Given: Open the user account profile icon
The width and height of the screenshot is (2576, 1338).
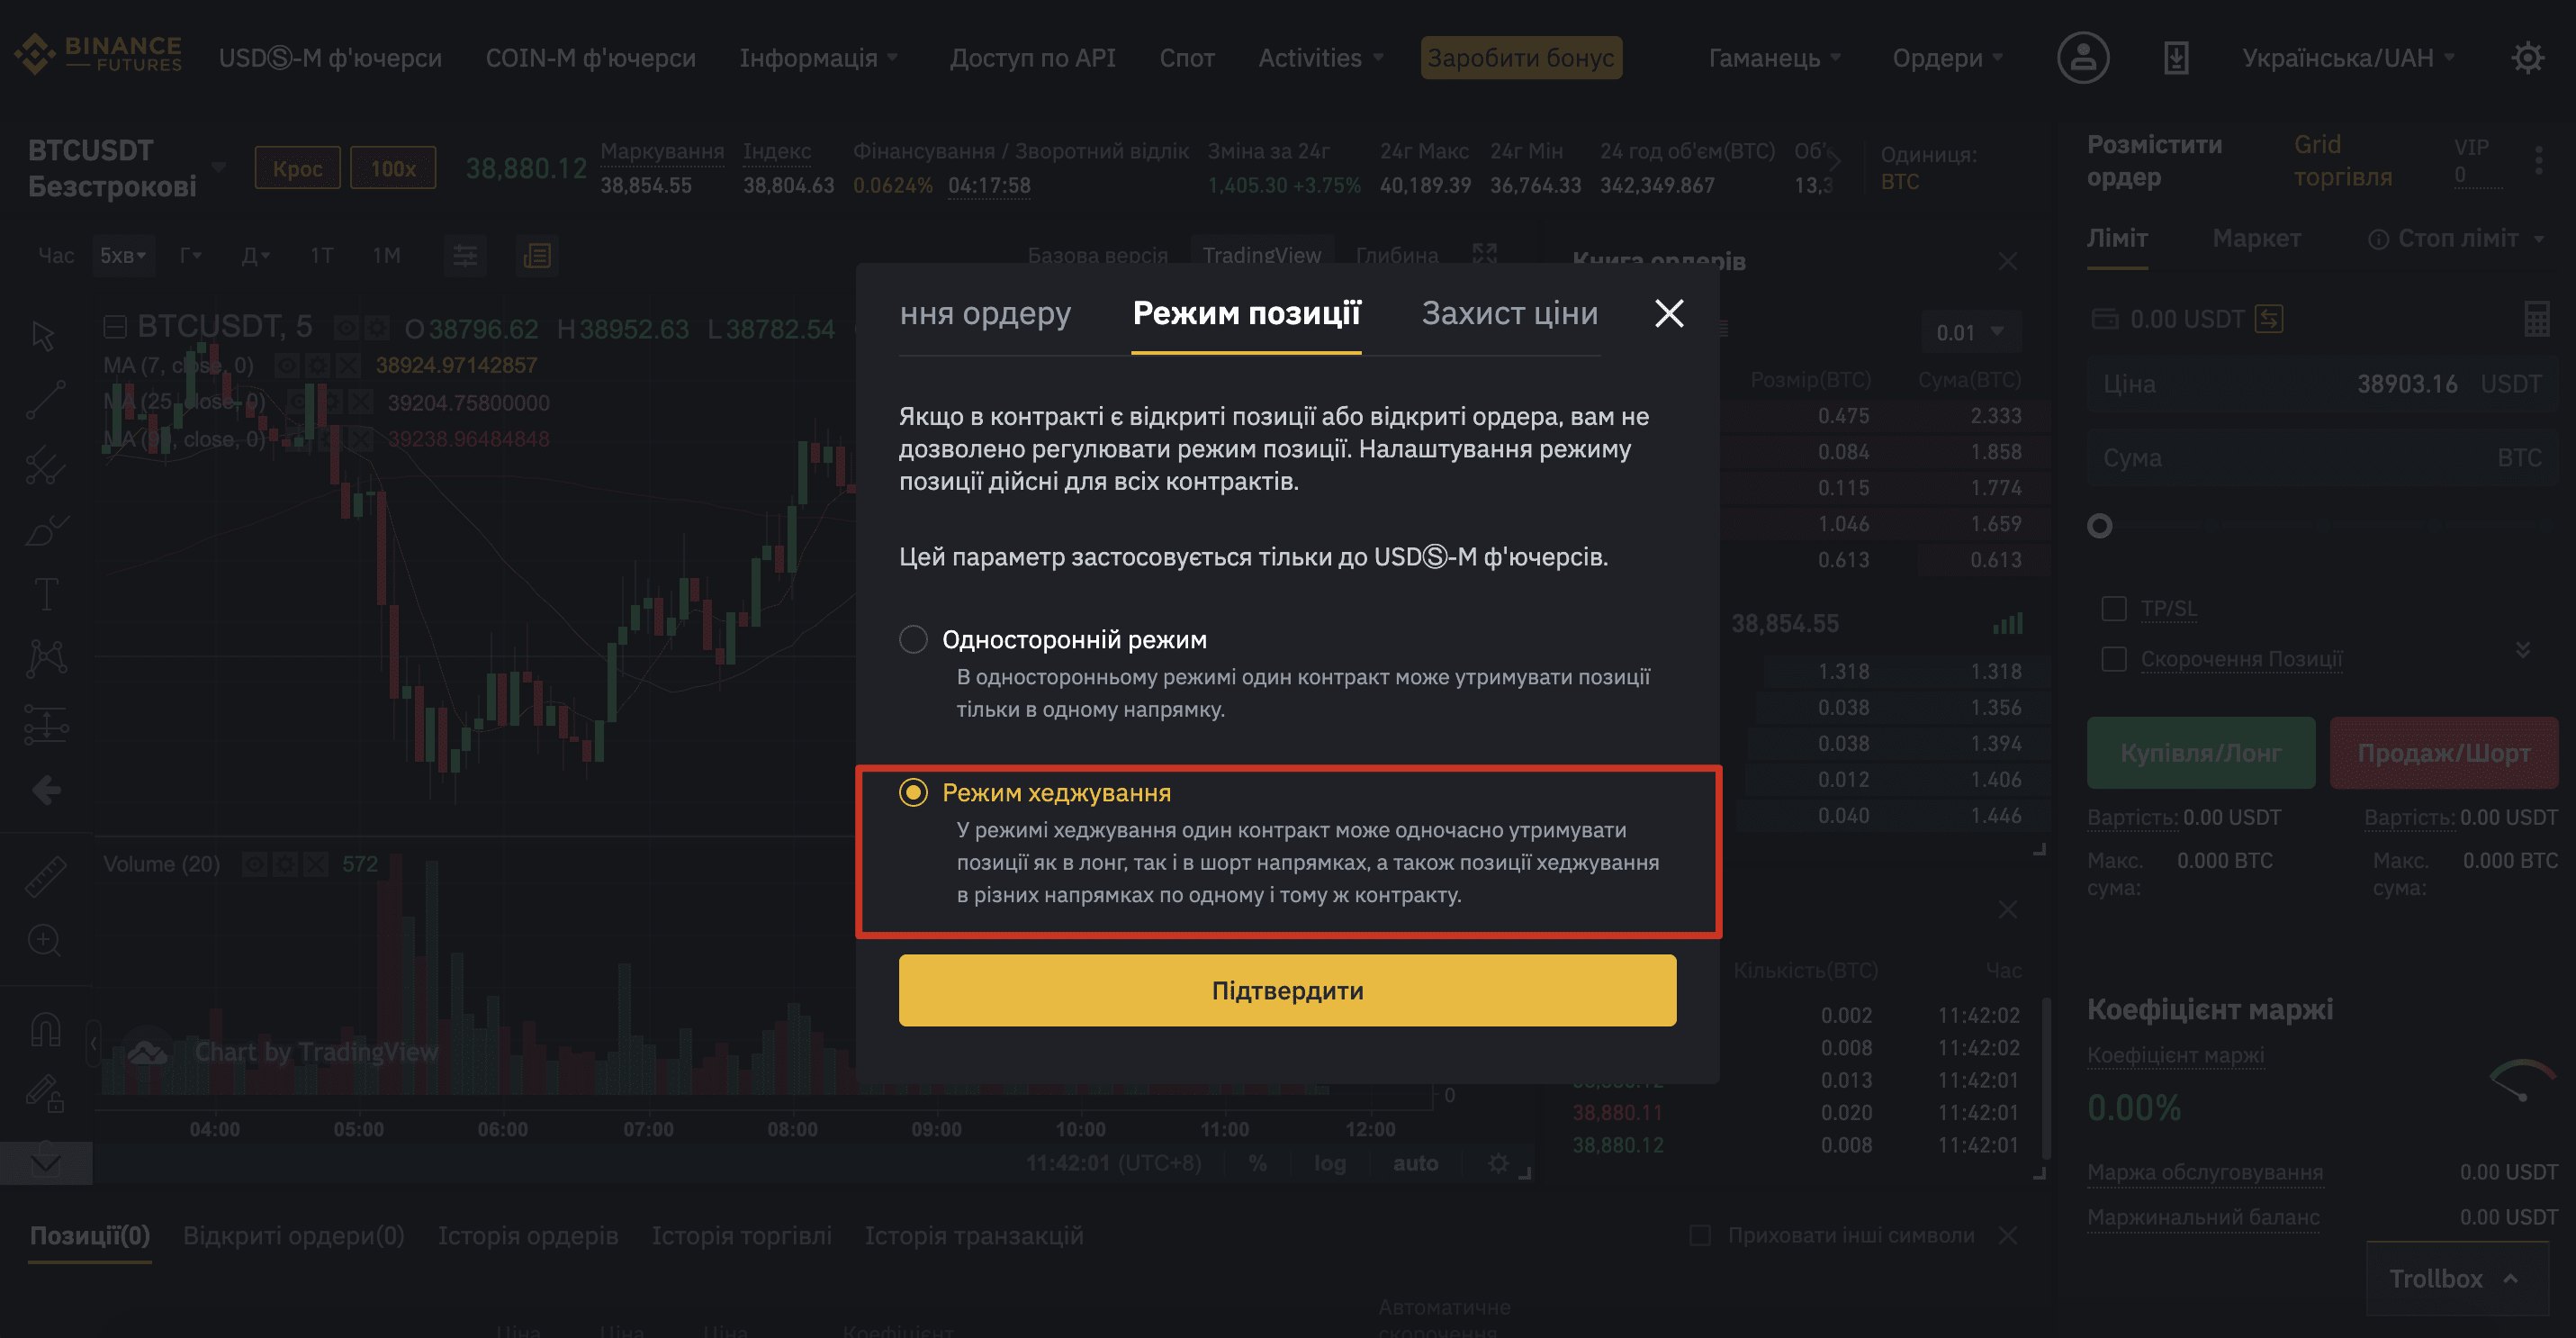Looking at the screenshot, I should [2083, 58].
